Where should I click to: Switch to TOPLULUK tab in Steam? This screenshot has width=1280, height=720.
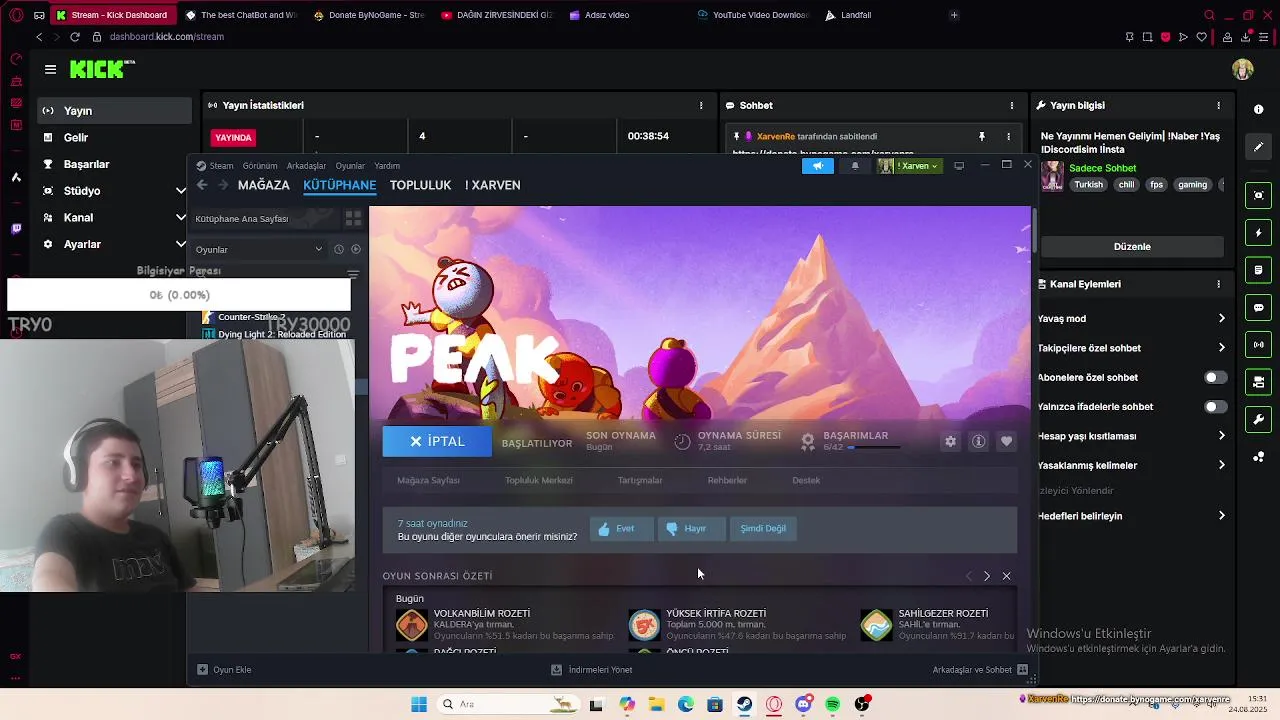(x=420, y=185)
